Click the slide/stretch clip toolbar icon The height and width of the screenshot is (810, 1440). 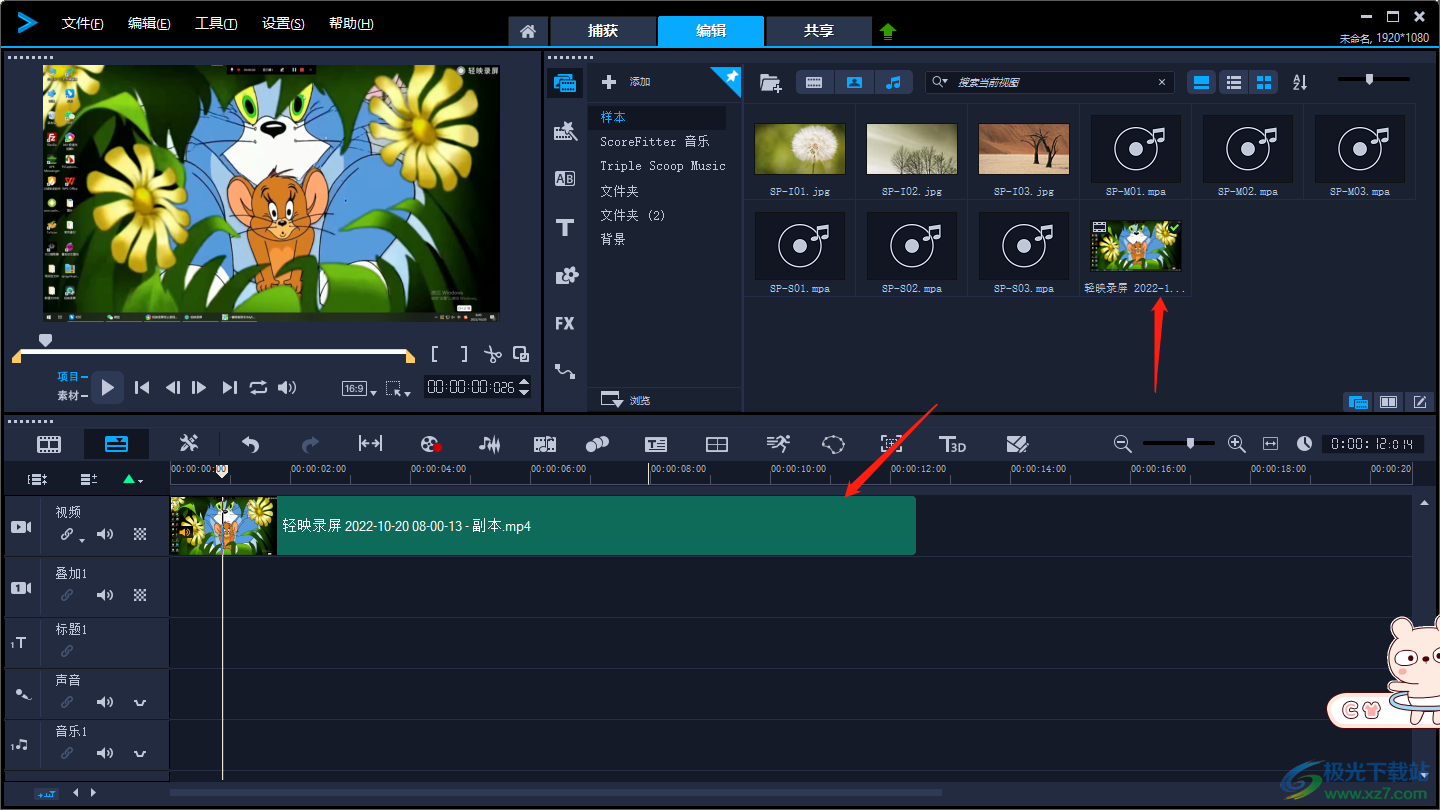(370, 444)
